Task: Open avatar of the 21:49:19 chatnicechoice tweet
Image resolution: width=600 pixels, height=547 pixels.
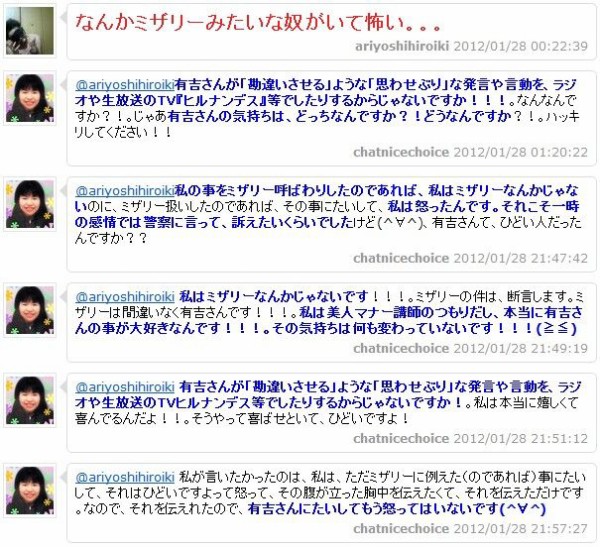Action: coord(30,310)
